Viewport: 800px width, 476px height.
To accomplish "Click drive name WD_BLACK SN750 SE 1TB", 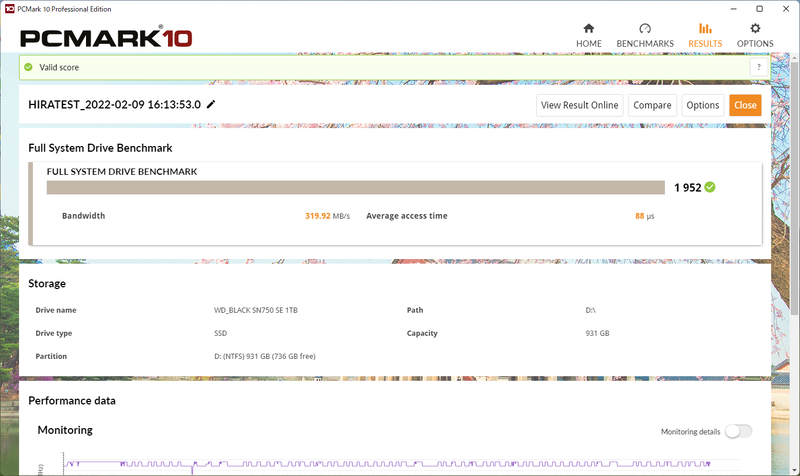I will [x=256, y=310].
